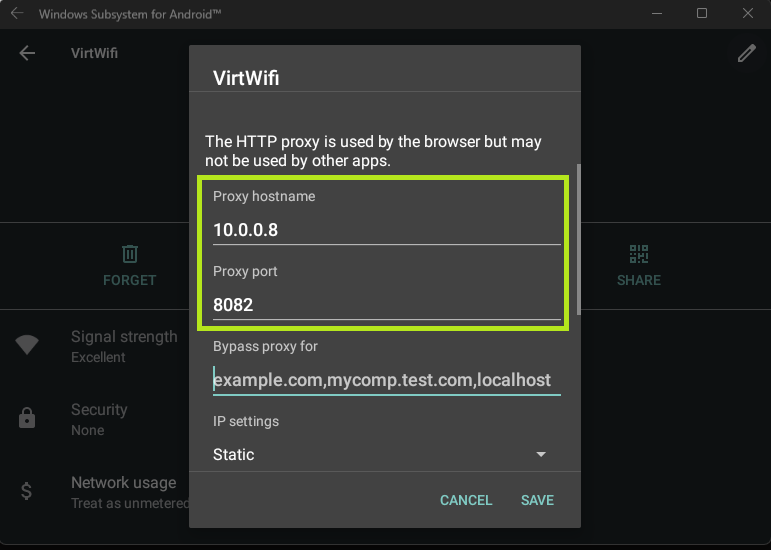Click the Proxy hostname field

pos(386,229)
